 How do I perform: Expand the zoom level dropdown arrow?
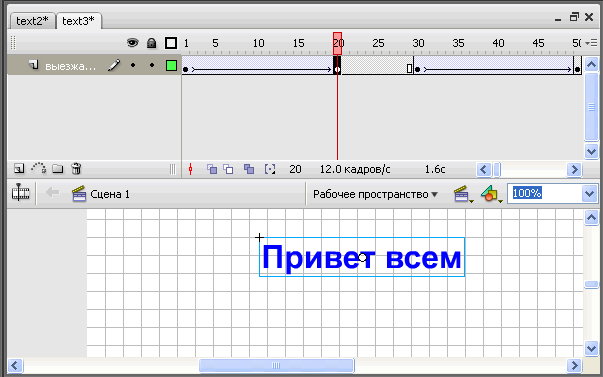pyautogui.click(x=590, y=193)
